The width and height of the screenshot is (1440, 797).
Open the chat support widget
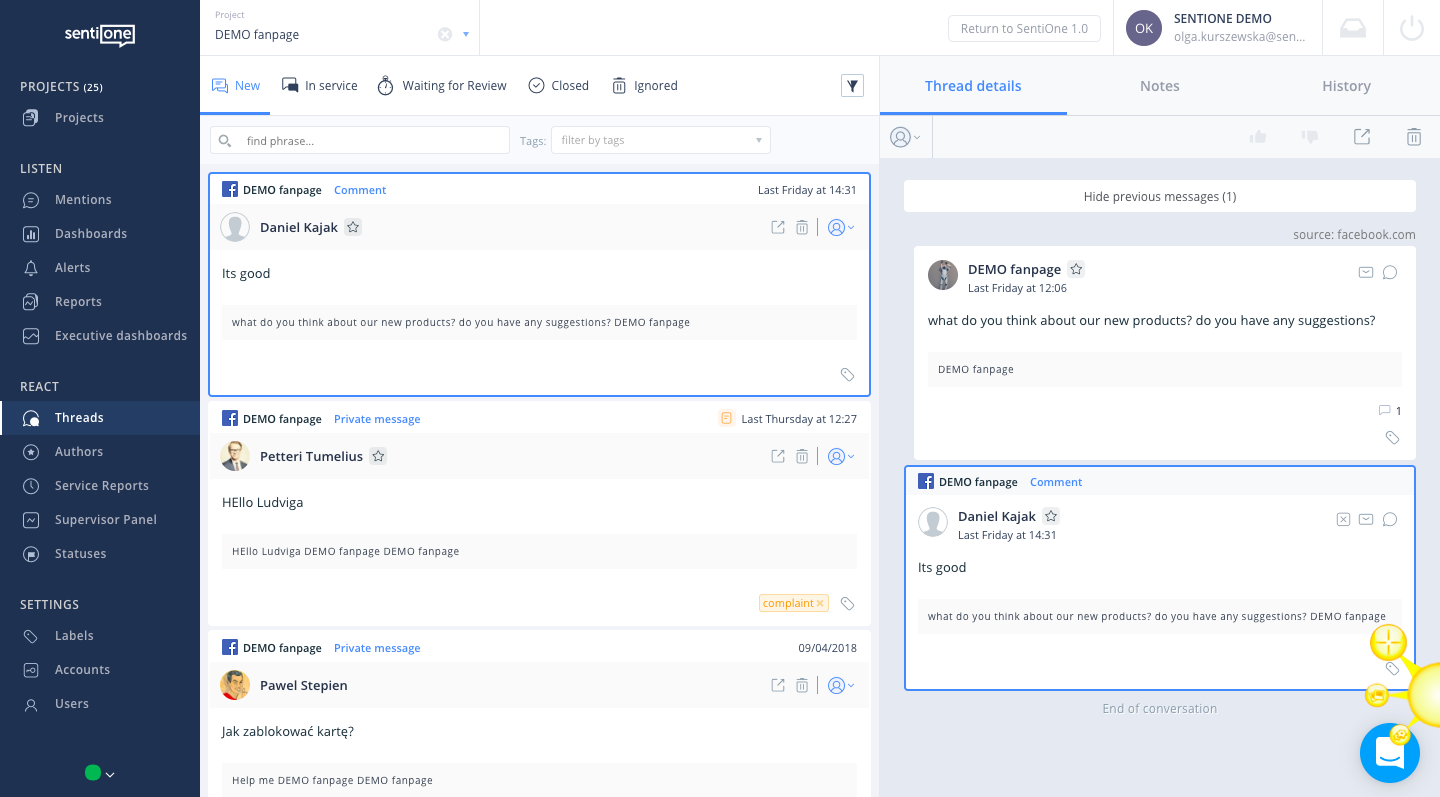click(x=1390, y=753)
